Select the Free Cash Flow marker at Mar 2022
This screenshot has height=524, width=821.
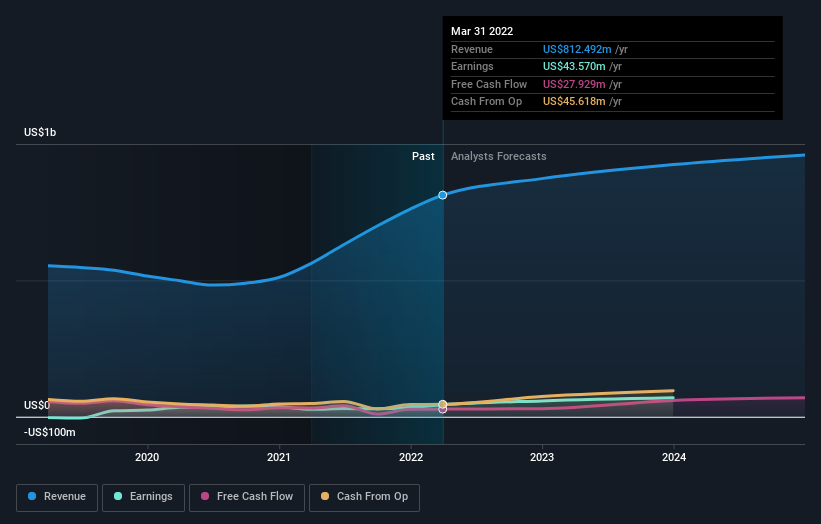point(442,410)
